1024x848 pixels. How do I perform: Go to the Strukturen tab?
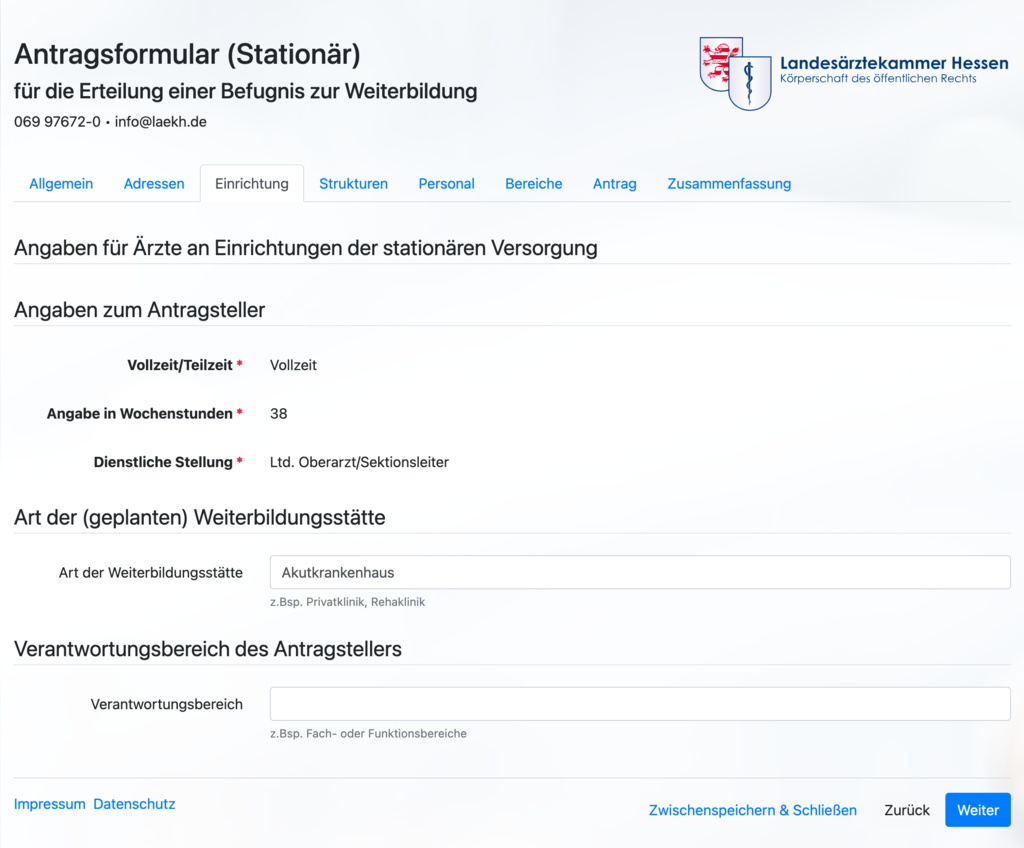[353, 184]
